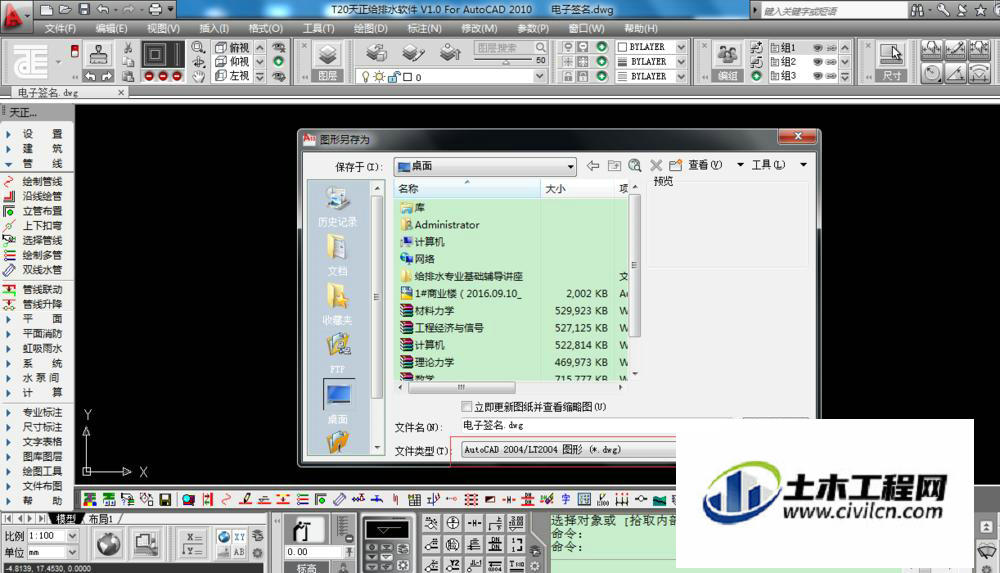Open the 单位 mm unit dropdown
Image resolution: width=1000 pixels, height=573 pixels.
(72, 552)
